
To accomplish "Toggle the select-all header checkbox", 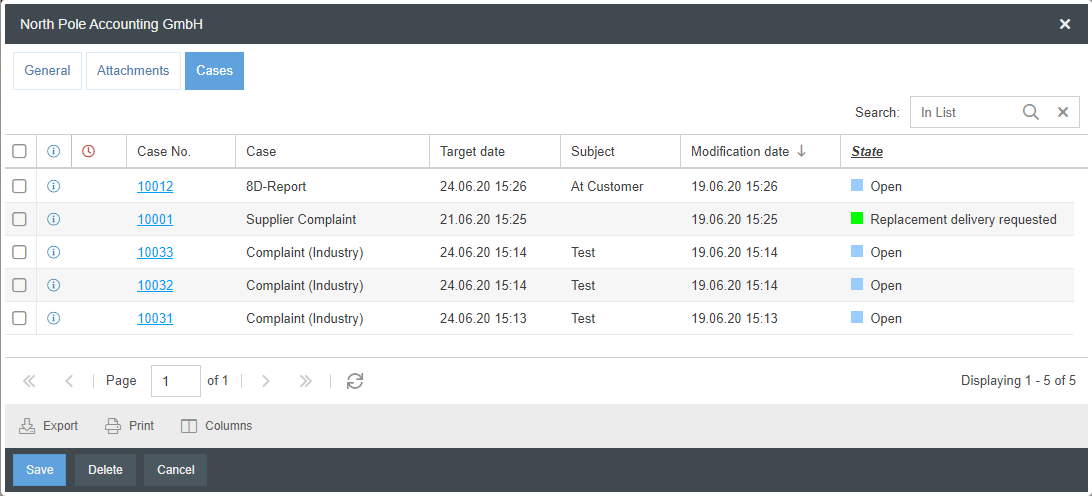I will coord(19,151).
